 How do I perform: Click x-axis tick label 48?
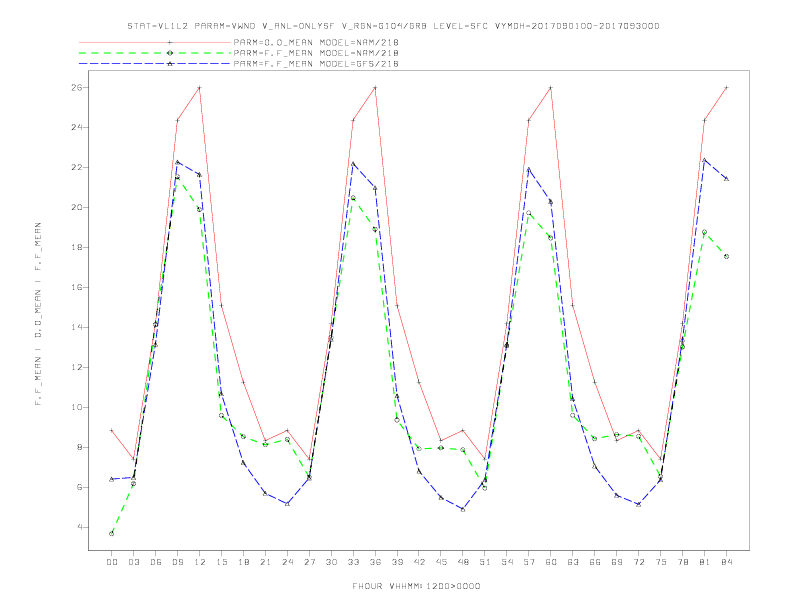pos(463,562)
